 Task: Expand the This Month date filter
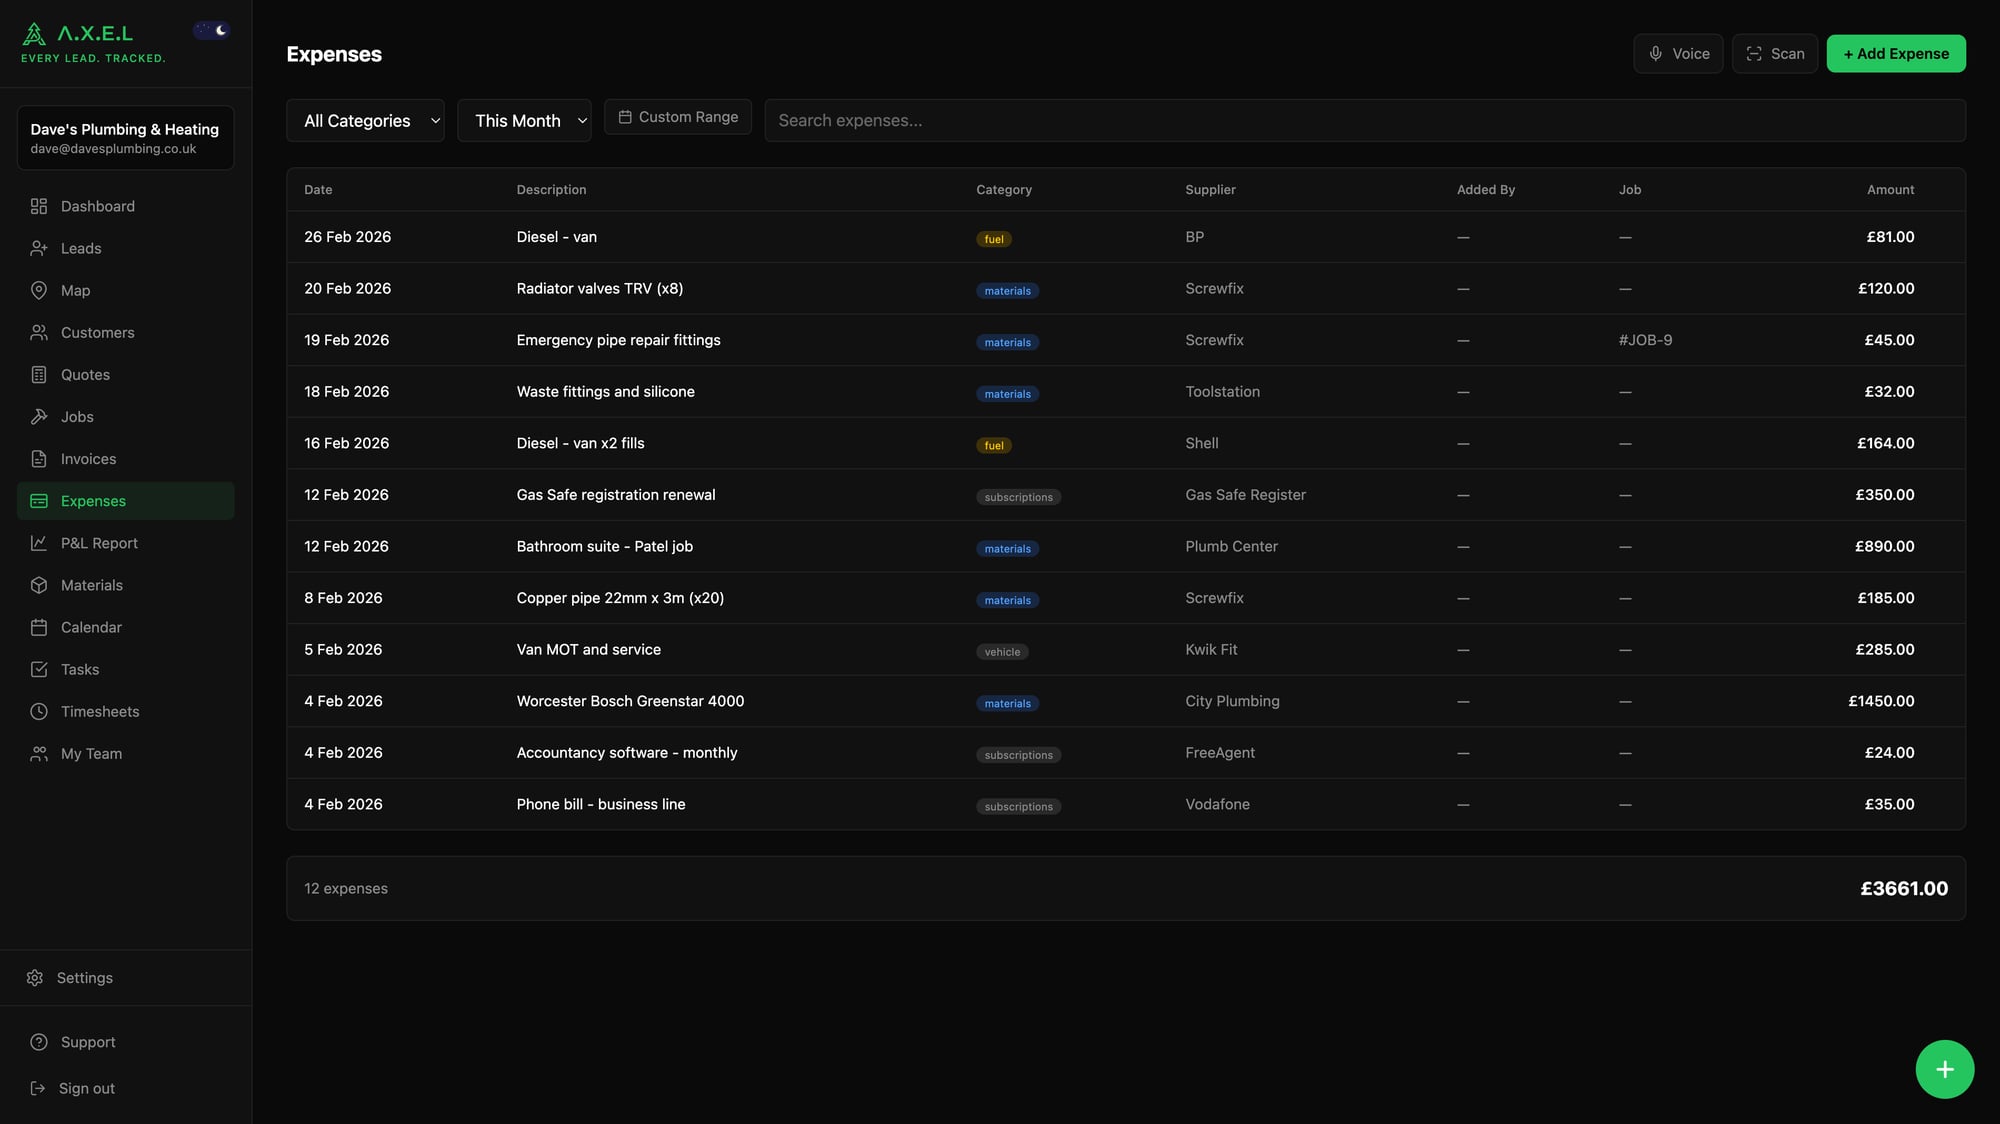(x=524, y=120)
